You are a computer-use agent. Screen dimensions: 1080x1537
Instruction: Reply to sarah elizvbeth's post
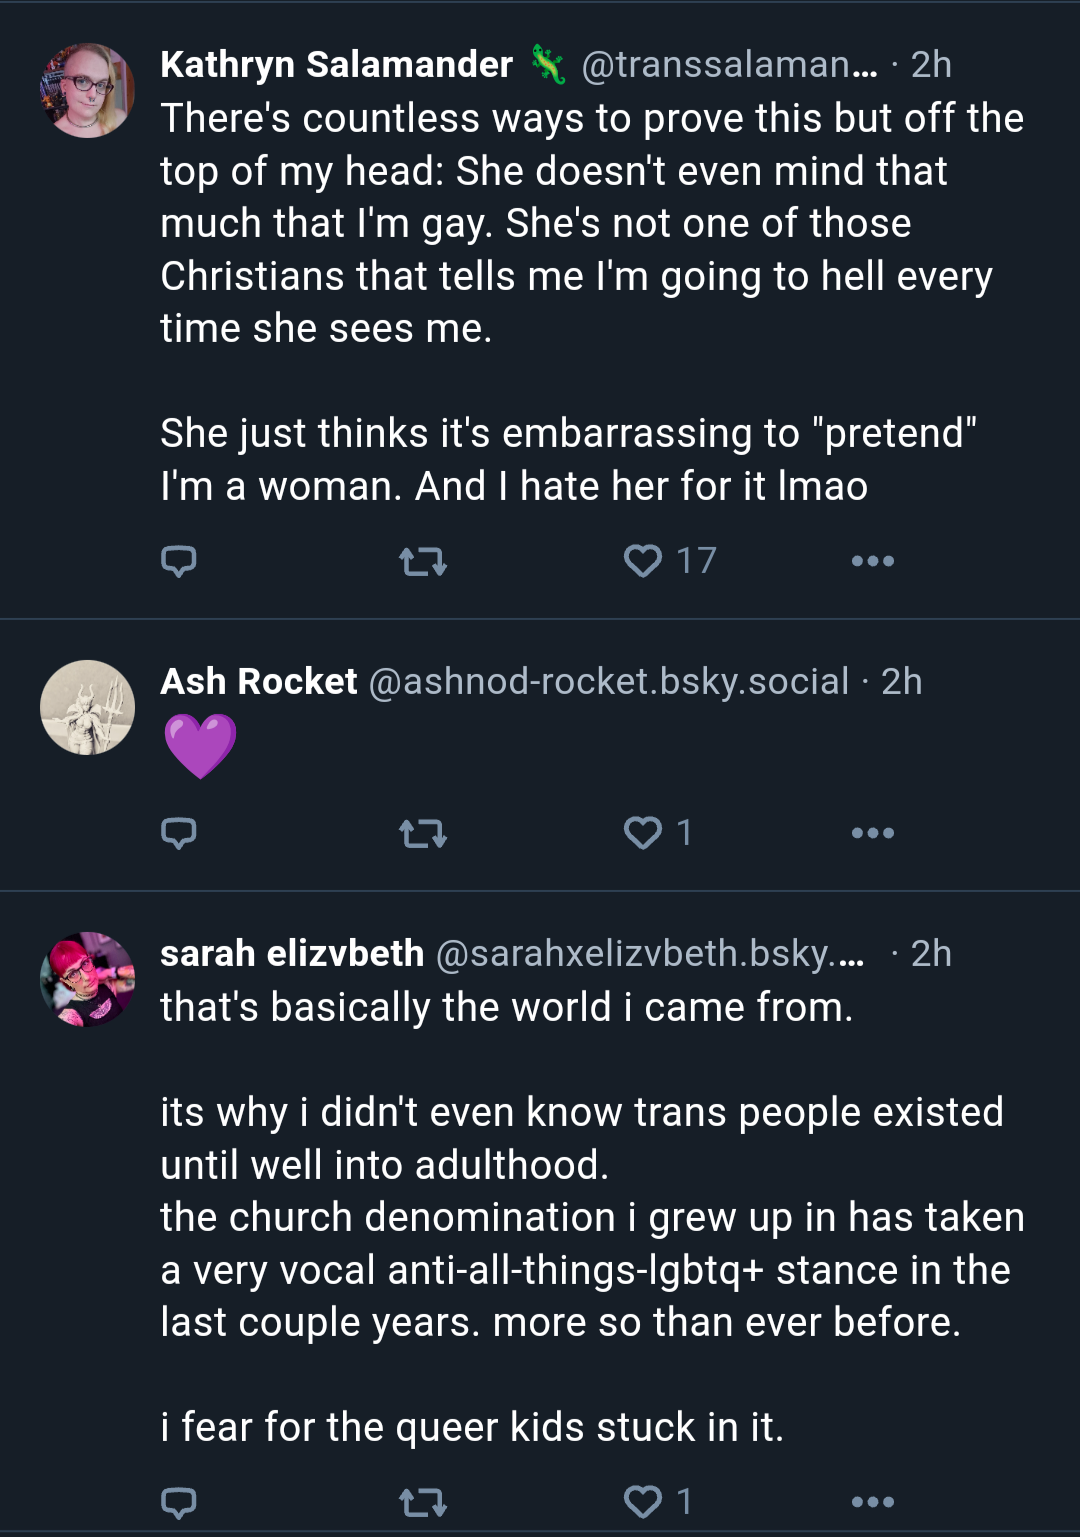tap(179, 1502)
